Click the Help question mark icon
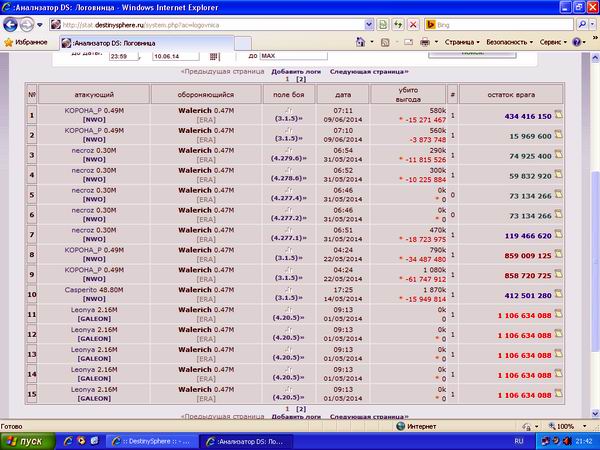Image resolution: width=600 pixels, height=450 pixels. coord(577,42)
